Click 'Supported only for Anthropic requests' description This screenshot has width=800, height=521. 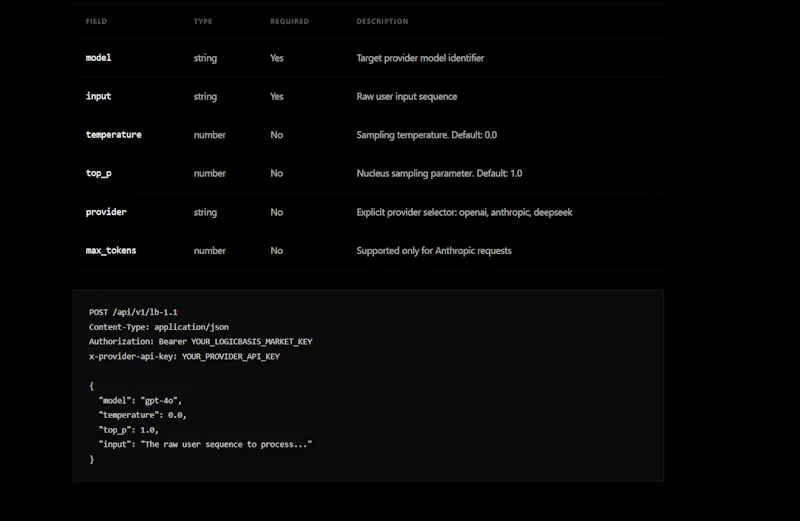(434, 251)
